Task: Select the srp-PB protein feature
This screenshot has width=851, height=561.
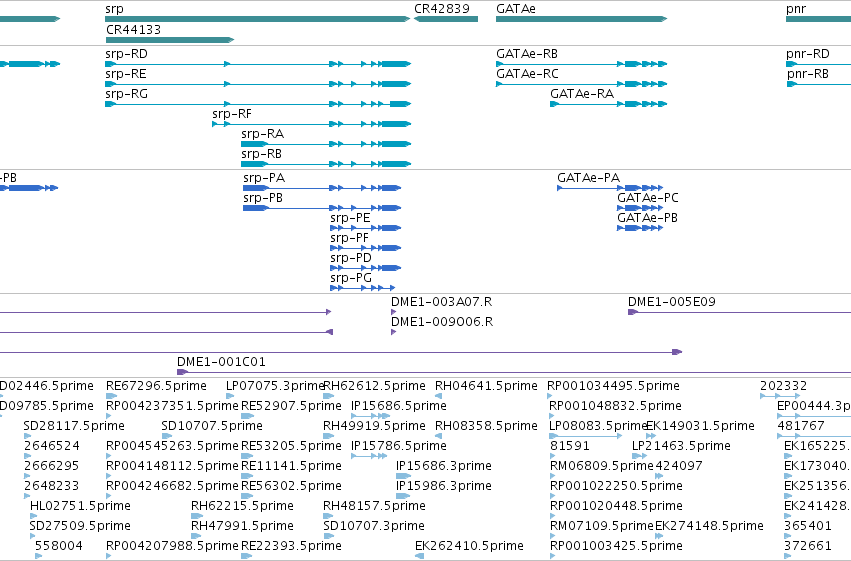Action: point(322,208)
